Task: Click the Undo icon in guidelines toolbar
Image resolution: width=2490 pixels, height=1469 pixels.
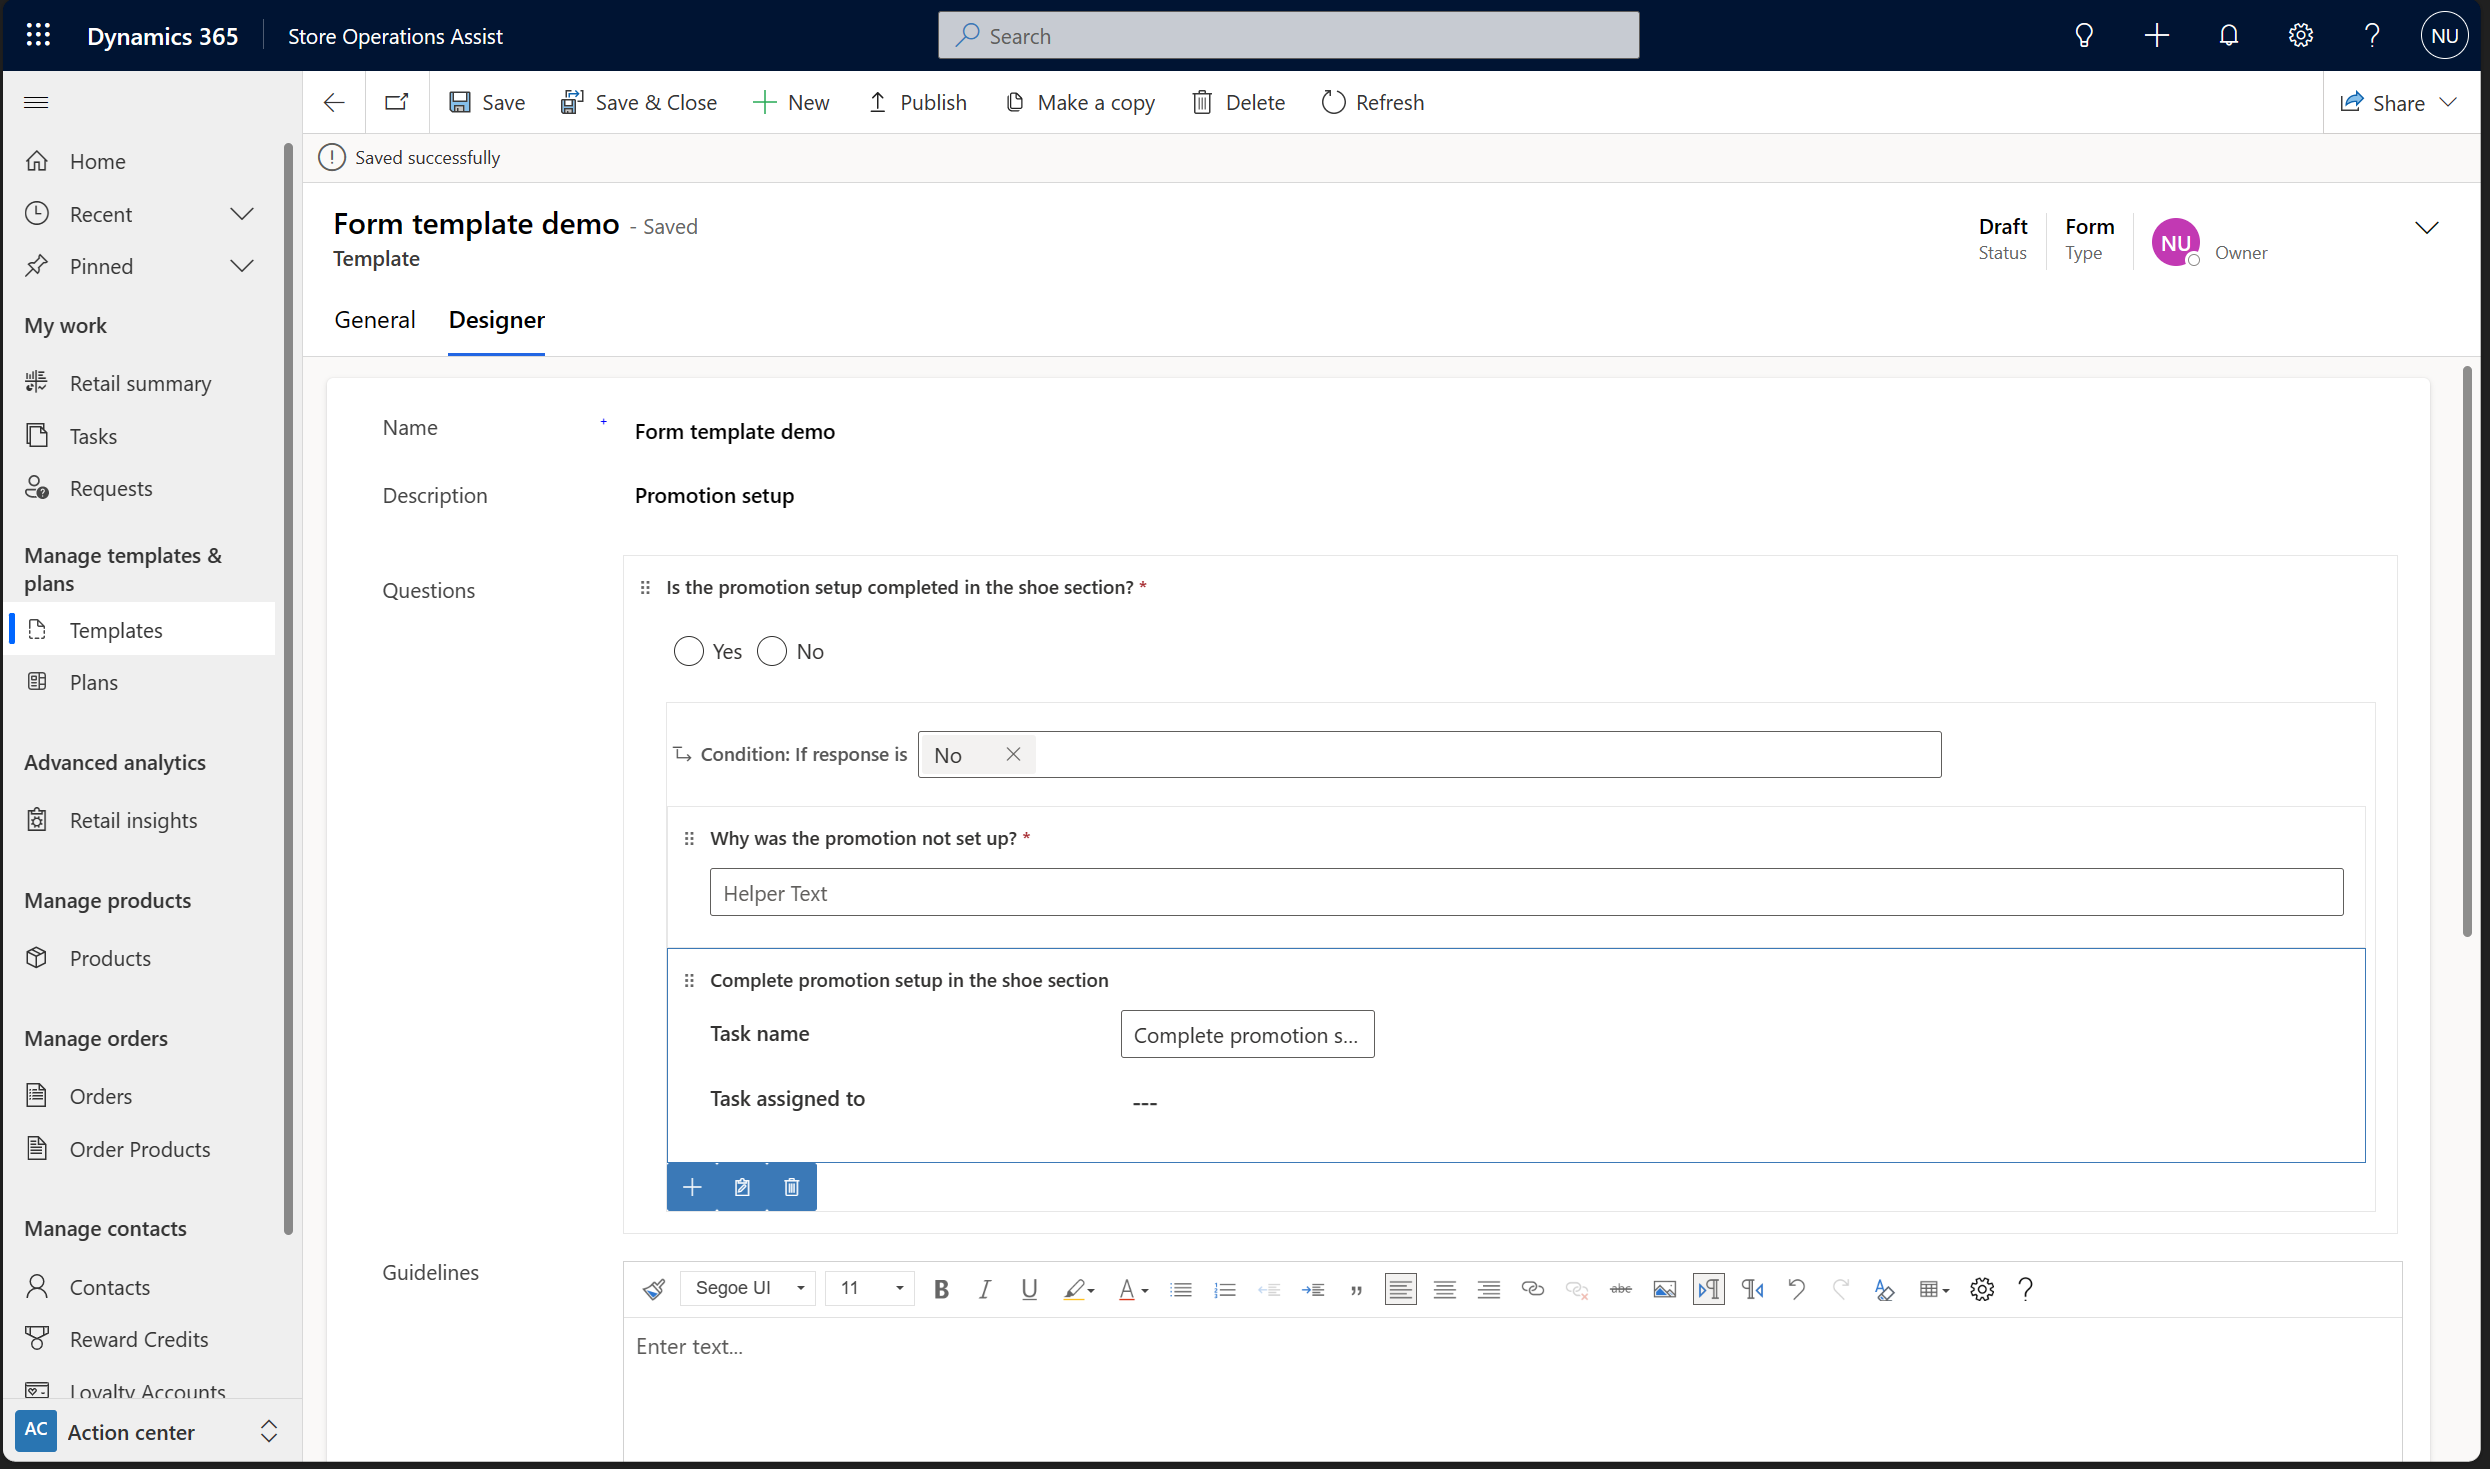Action: pyautogui.click(x=1796, y=1289)
